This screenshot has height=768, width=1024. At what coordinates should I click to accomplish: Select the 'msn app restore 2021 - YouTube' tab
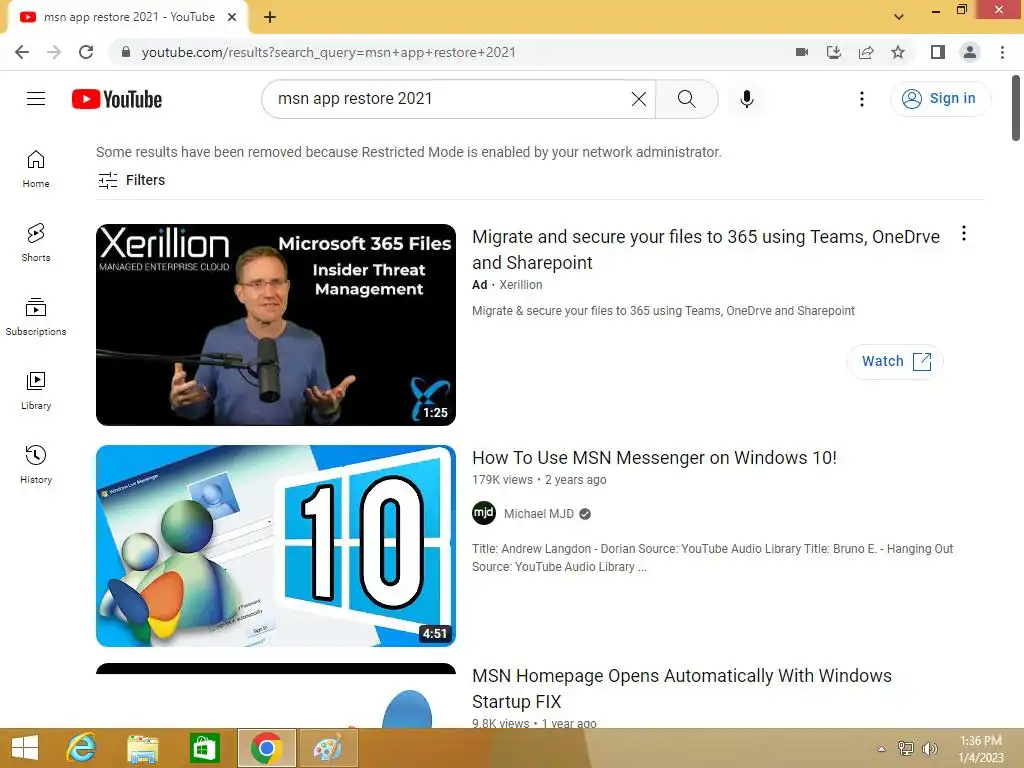tap(129, 17)
